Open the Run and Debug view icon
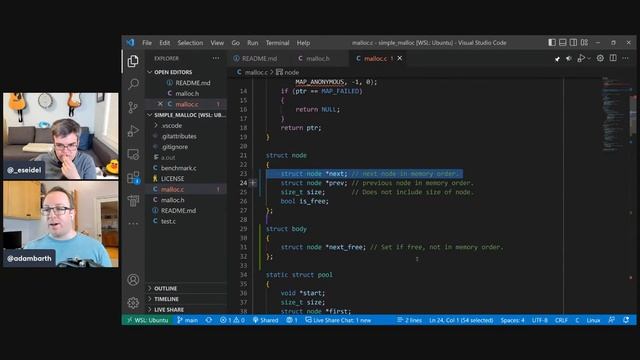Screen dimensions: 640x360 133,131
